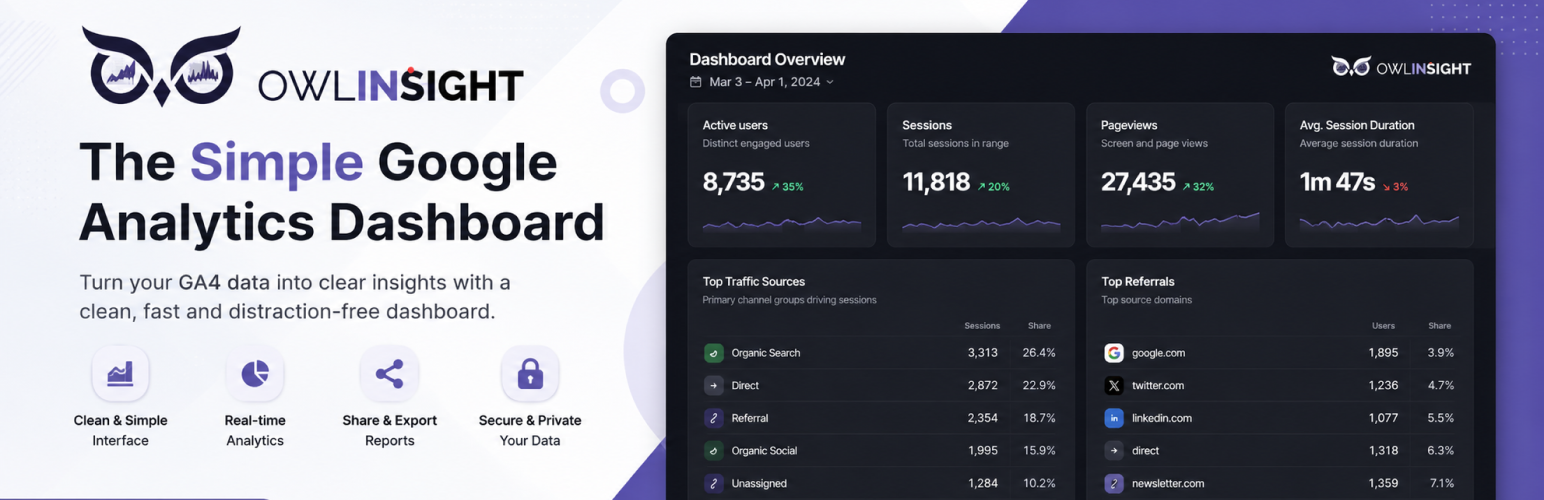The width and height of the screenshot is (1544, 500).
Task: Click the newsletter.com link icon
Action: [x=1114, y=483]
